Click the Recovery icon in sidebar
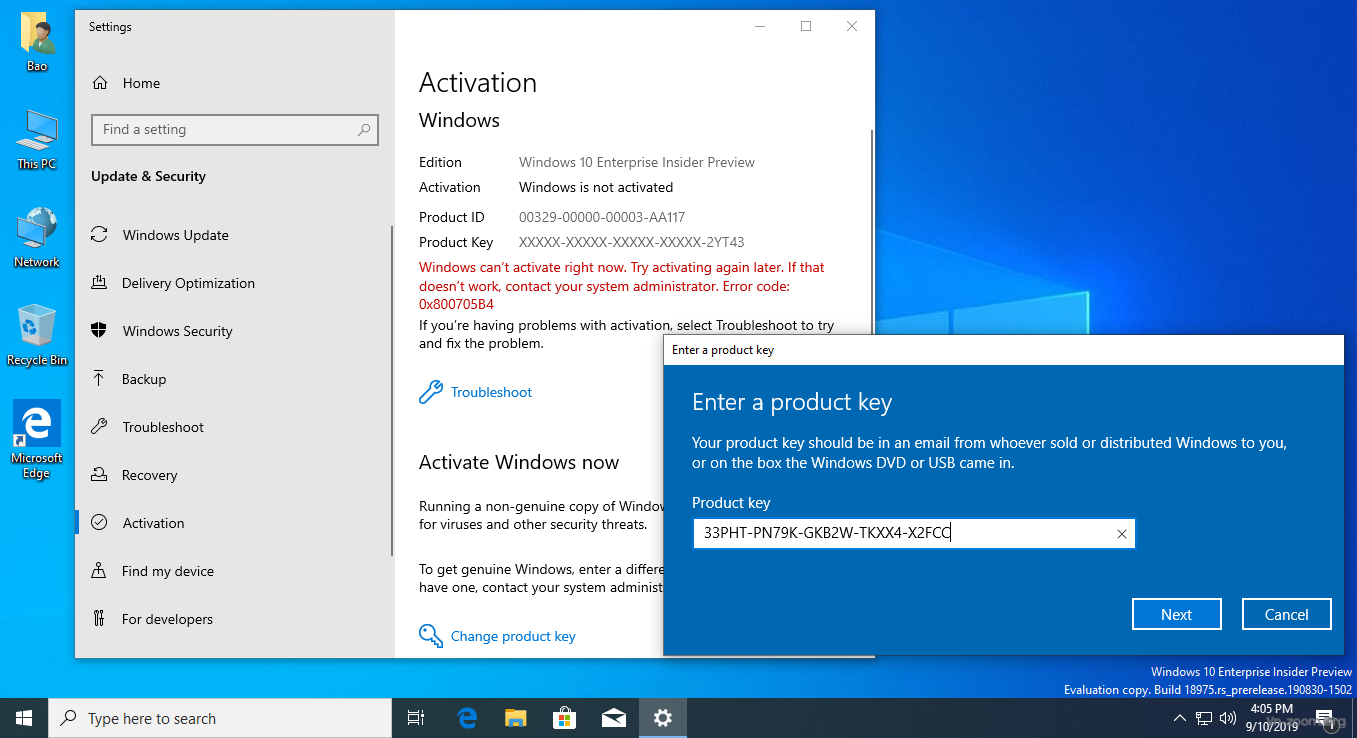 (x=99, y=475)
